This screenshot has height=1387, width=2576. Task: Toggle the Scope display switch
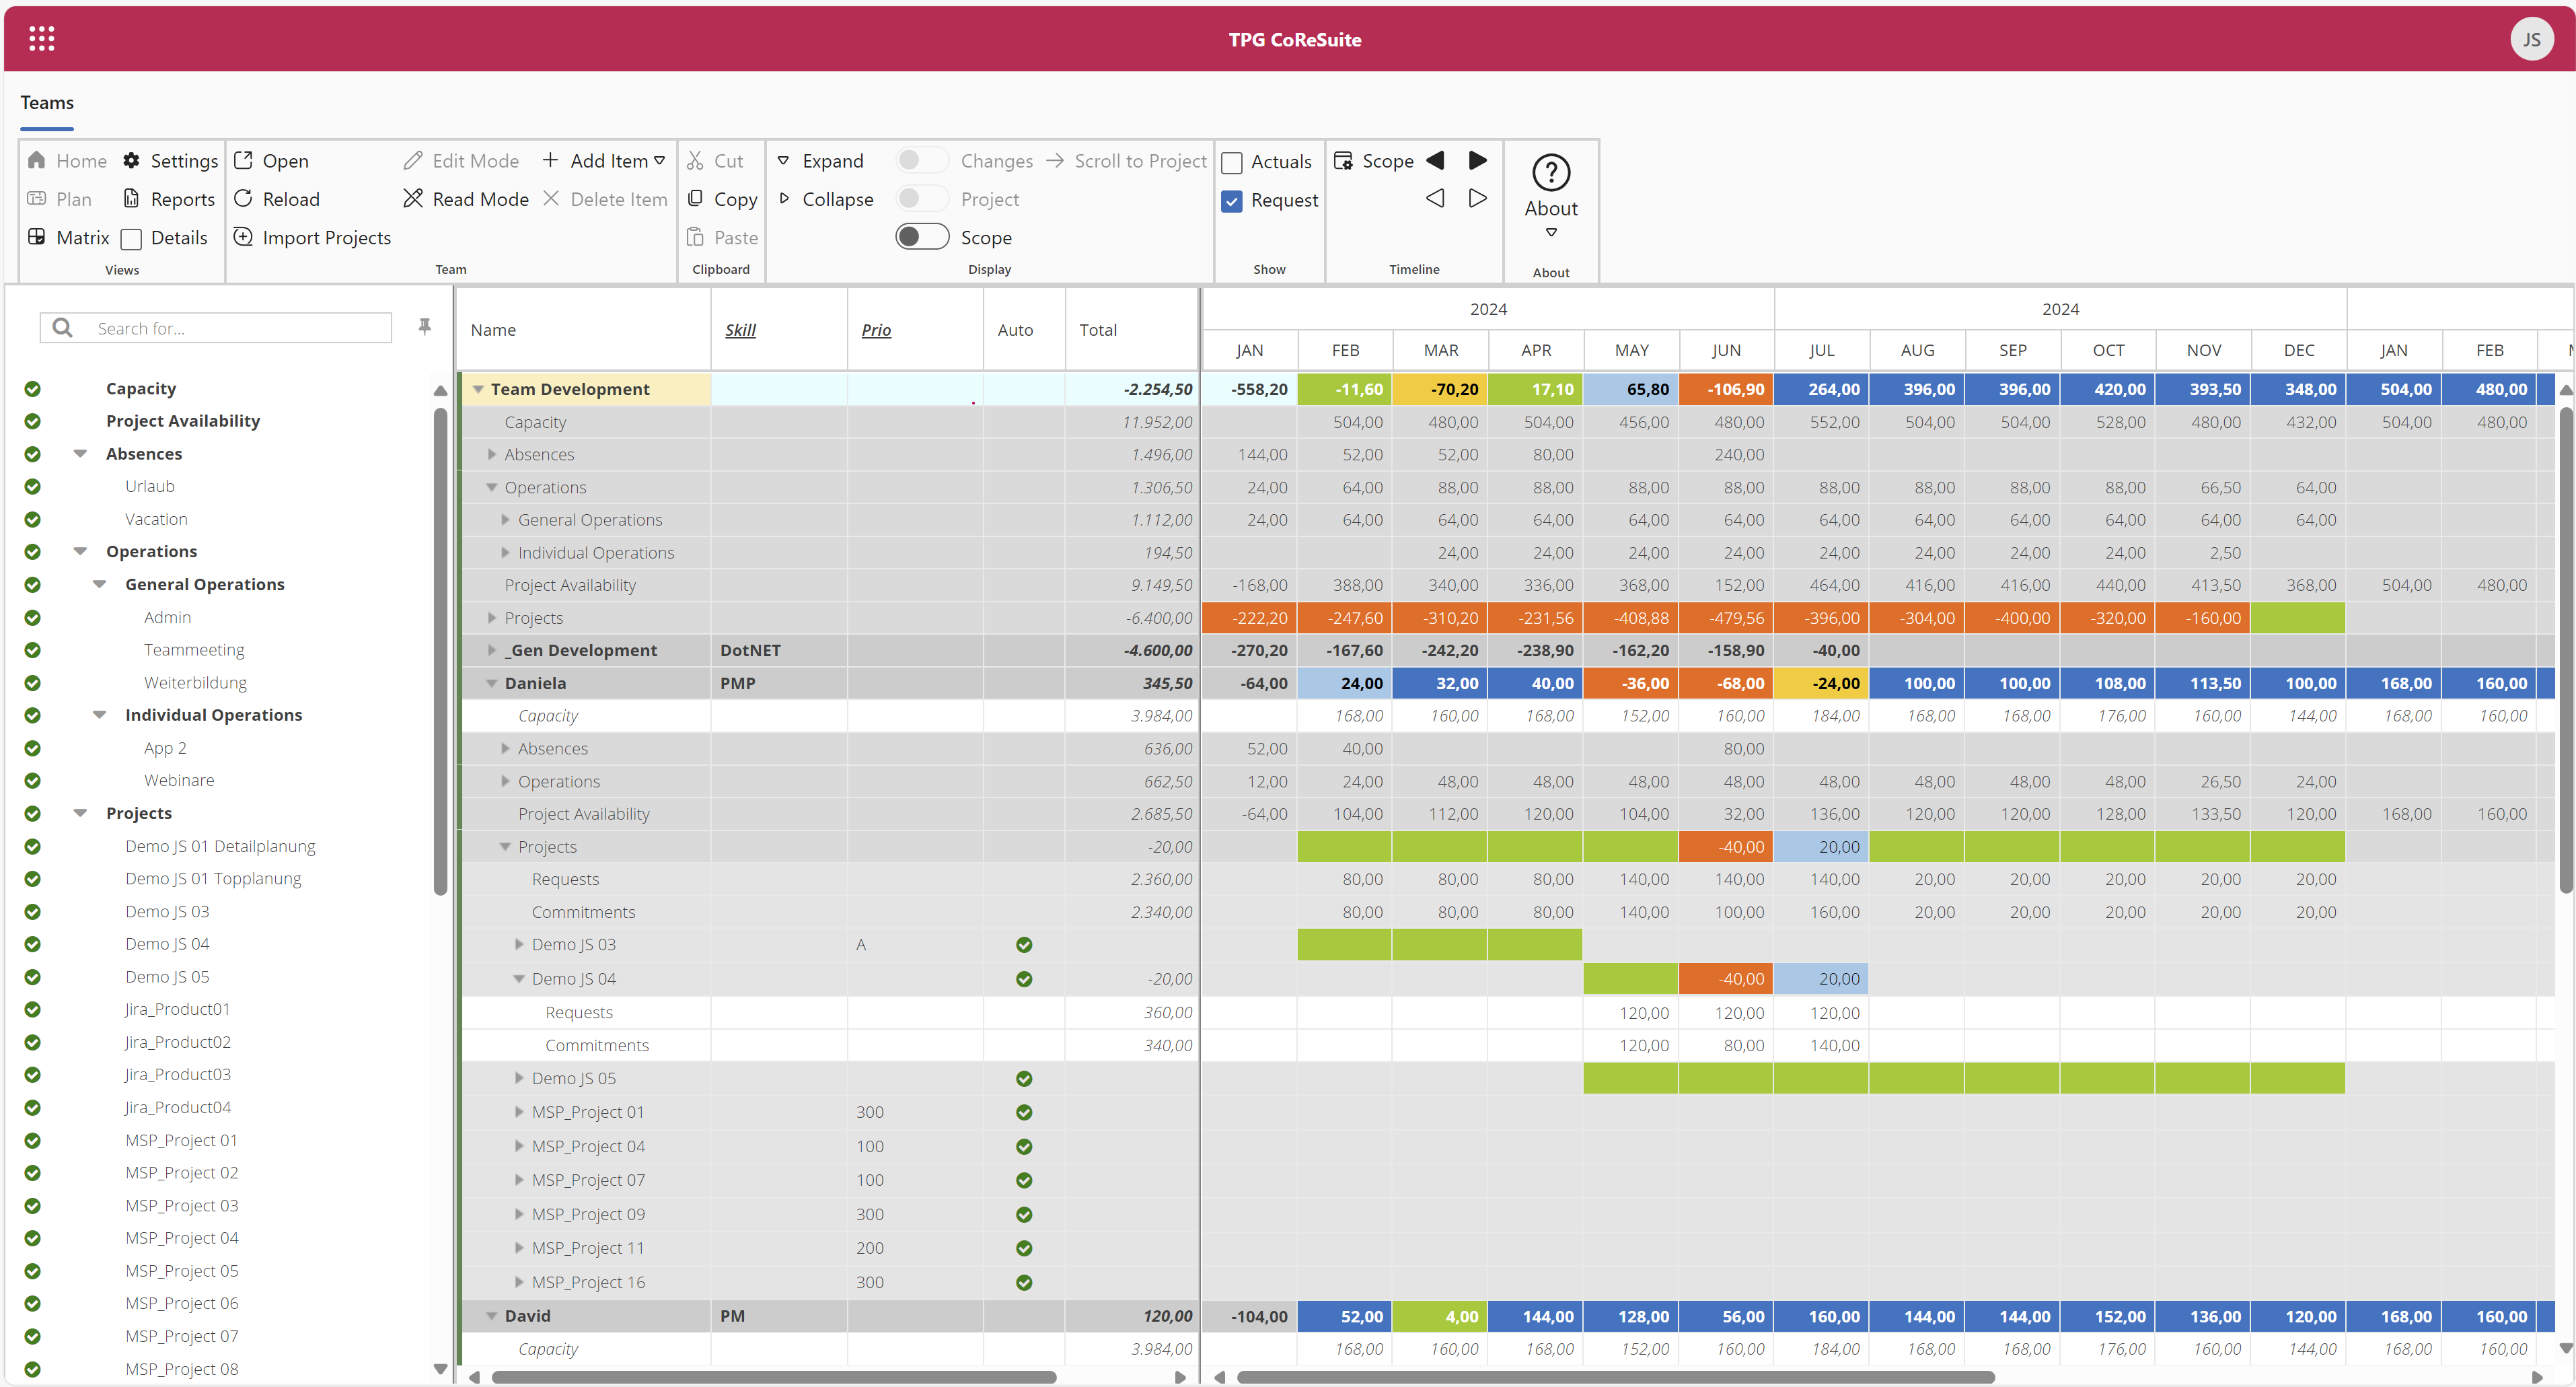[921, 237]
